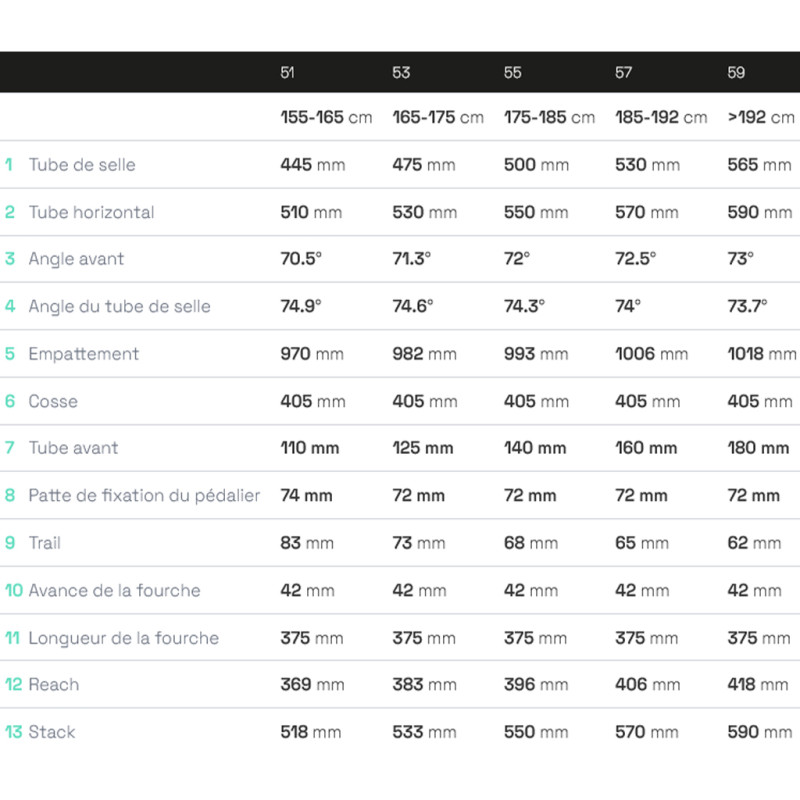
Task: Click the Trail value 83 mm
Action: pyautogui.click(x=307, y=543)
